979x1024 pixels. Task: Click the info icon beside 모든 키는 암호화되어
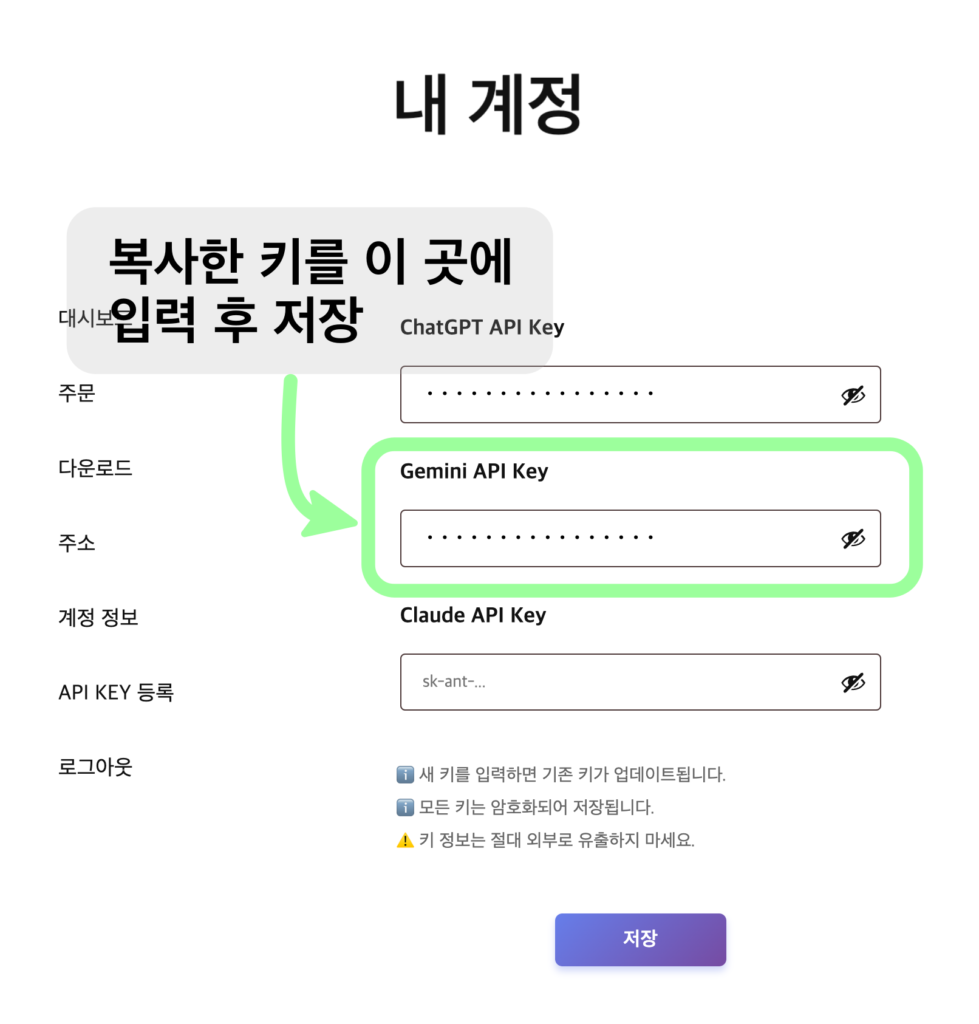coord(405,807)
